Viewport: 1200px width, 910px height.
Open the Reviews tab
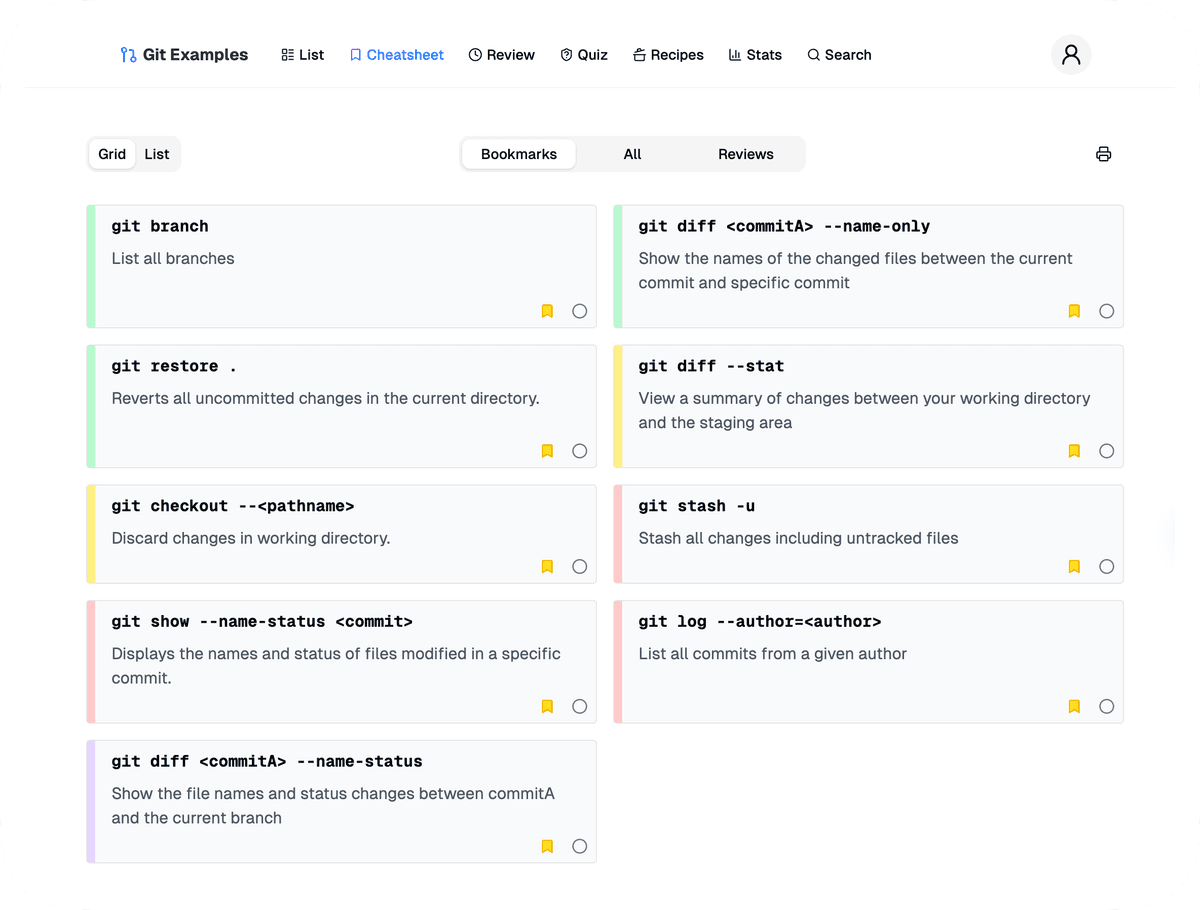coord(745,154)
